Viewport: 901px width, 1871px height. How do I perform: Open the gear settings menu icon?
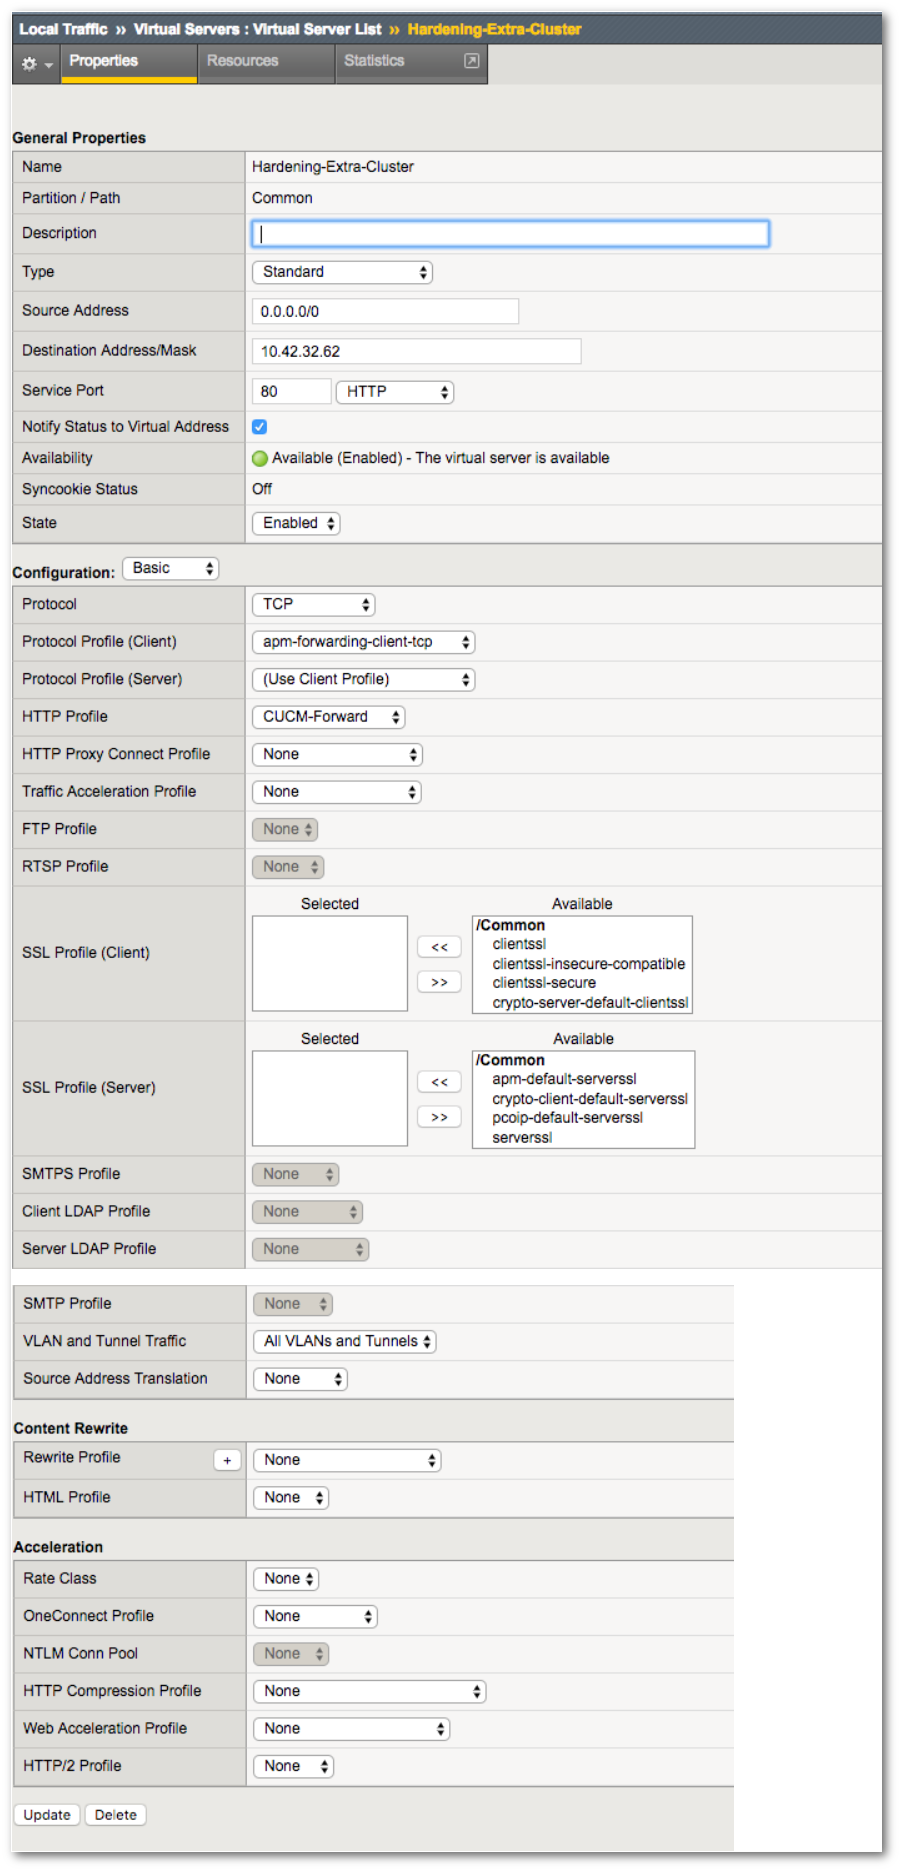click(36, 63)
